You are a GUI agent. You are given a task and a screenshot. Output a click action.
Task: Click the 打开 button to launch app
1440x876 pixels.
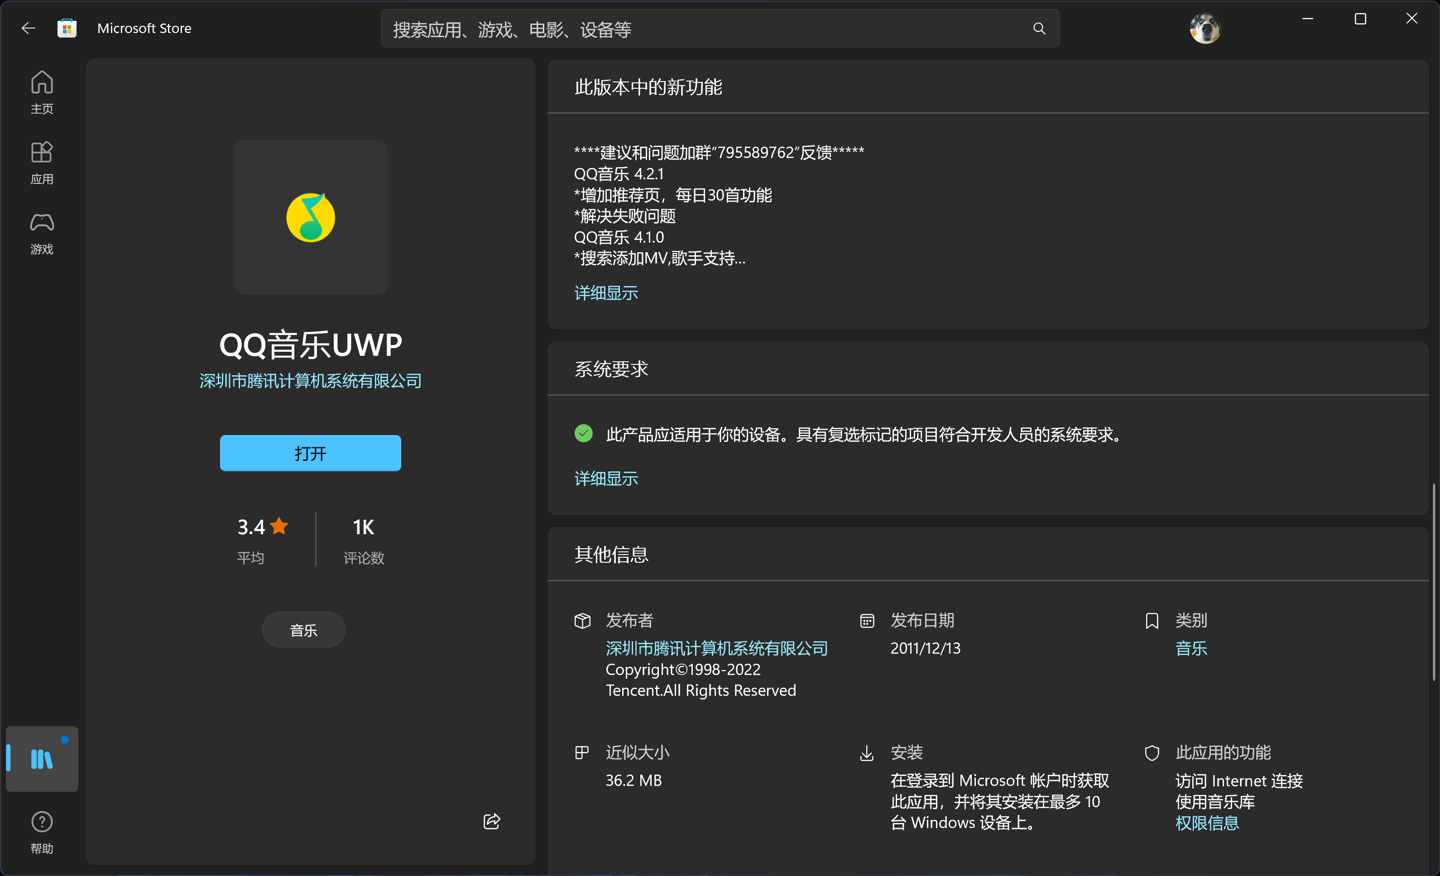click(310, 453)
